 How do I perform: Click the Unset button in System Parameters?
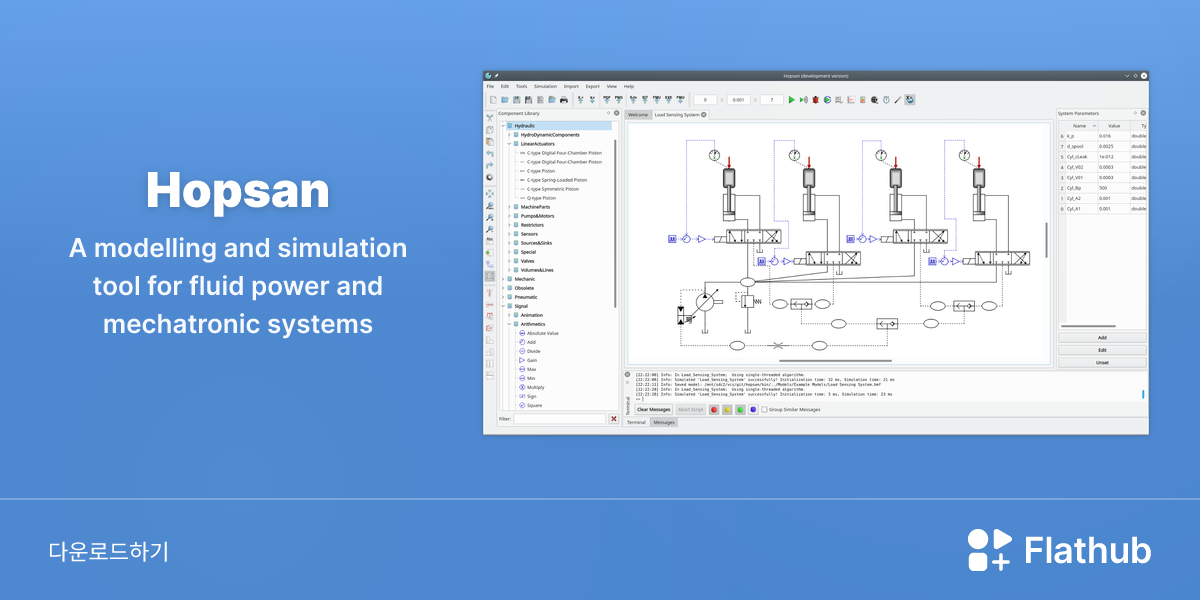click(1102, 362)
